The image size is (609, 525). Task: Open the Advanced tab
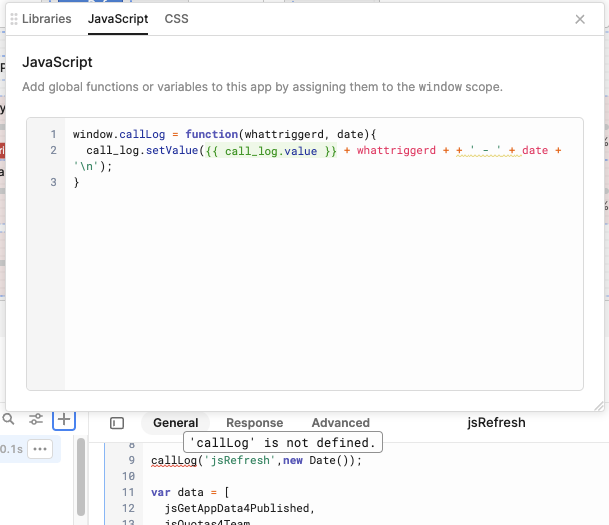pyautogui.click(x=341, y=422)
